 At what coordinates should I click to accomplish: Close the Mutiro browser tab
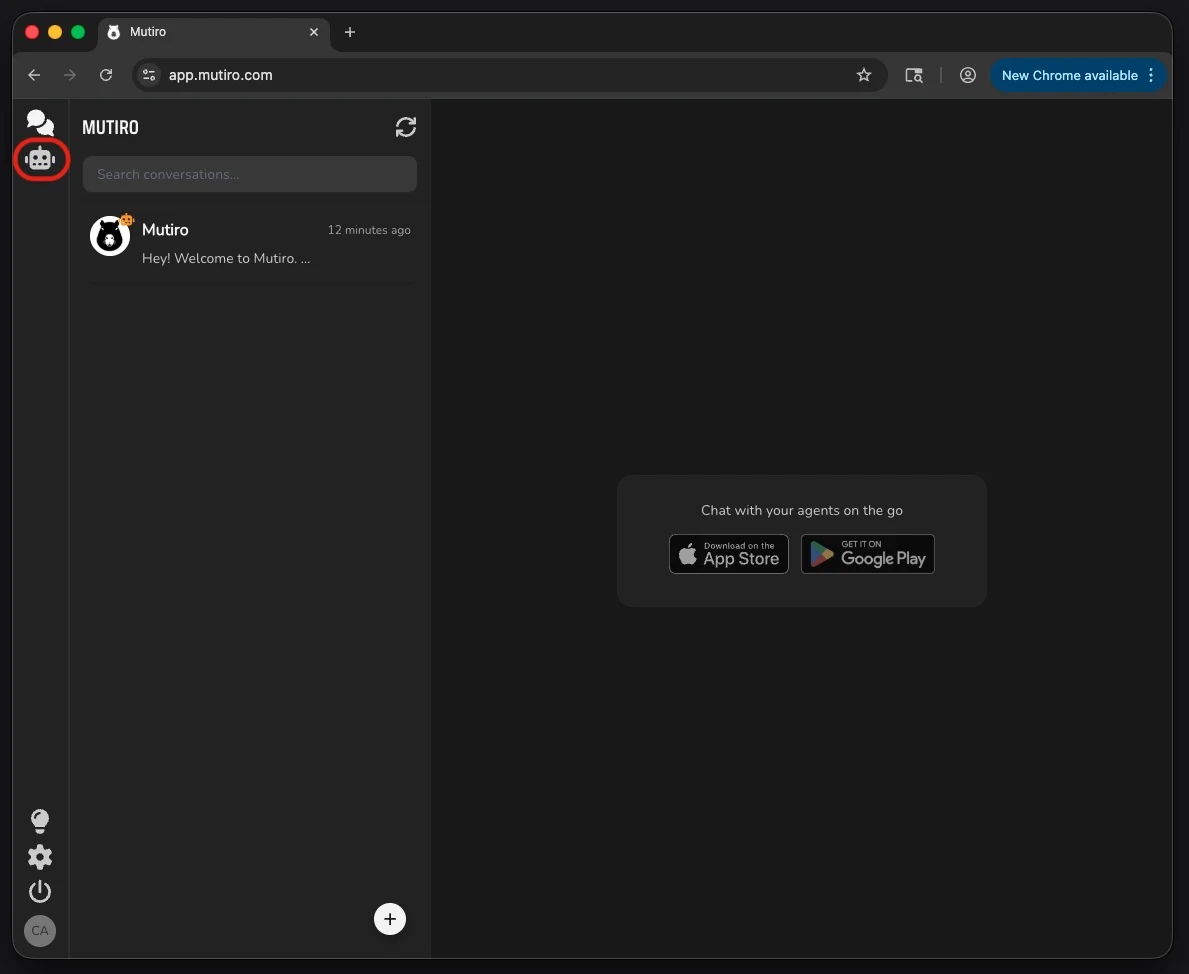tap(314, 32)
